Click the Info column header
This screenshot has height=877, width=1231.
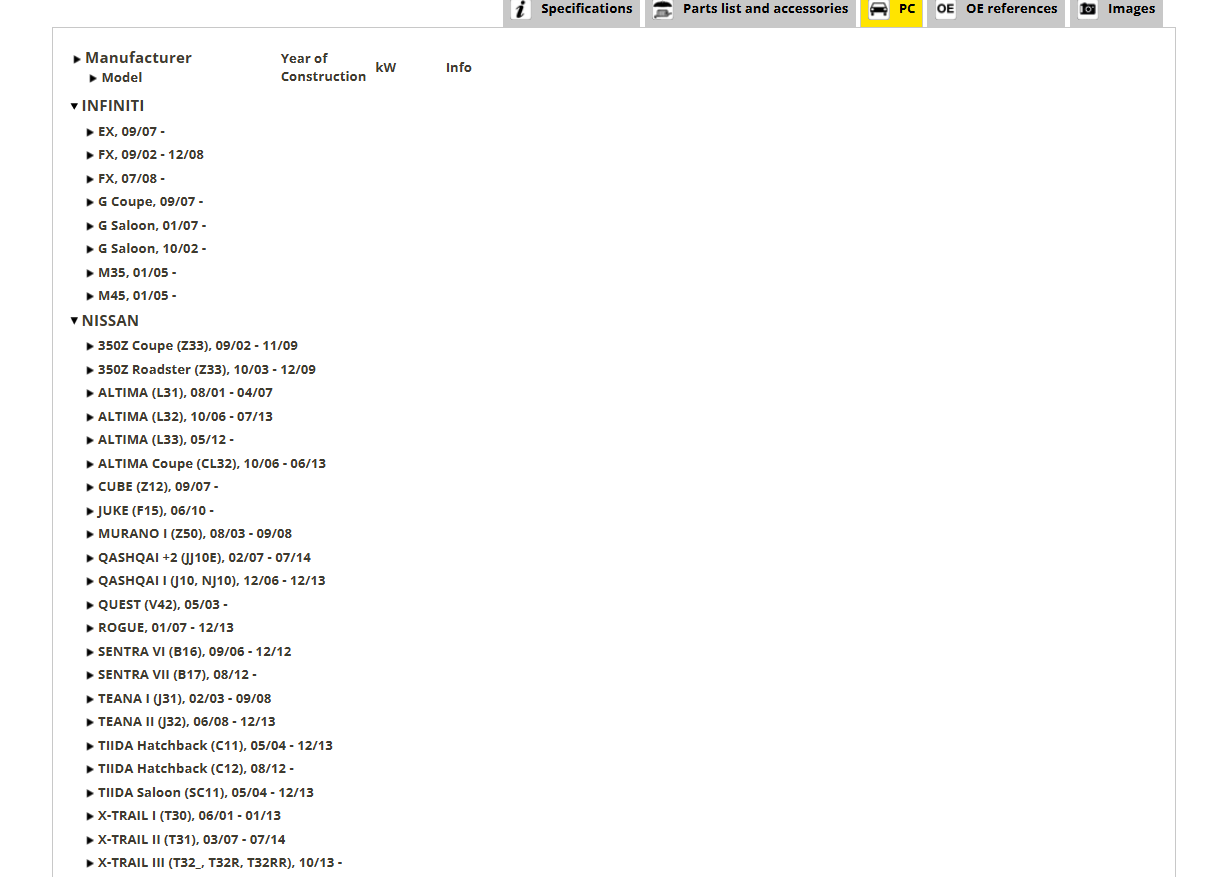point(458,68)
